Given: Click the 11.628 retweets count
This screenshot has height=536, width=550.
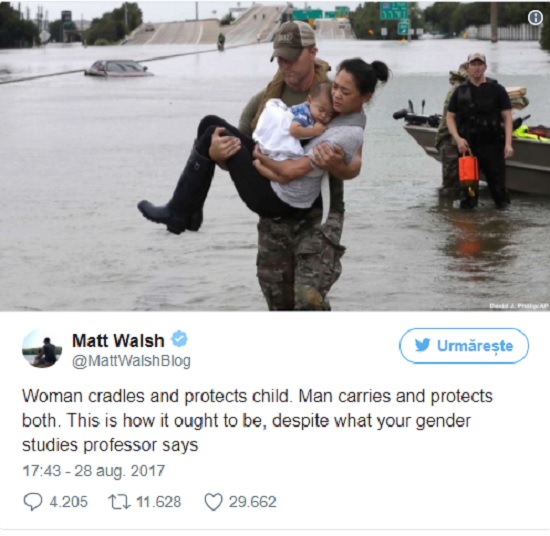Looking at the screenshot, I should pyautogui.click(x=159, y=502).
